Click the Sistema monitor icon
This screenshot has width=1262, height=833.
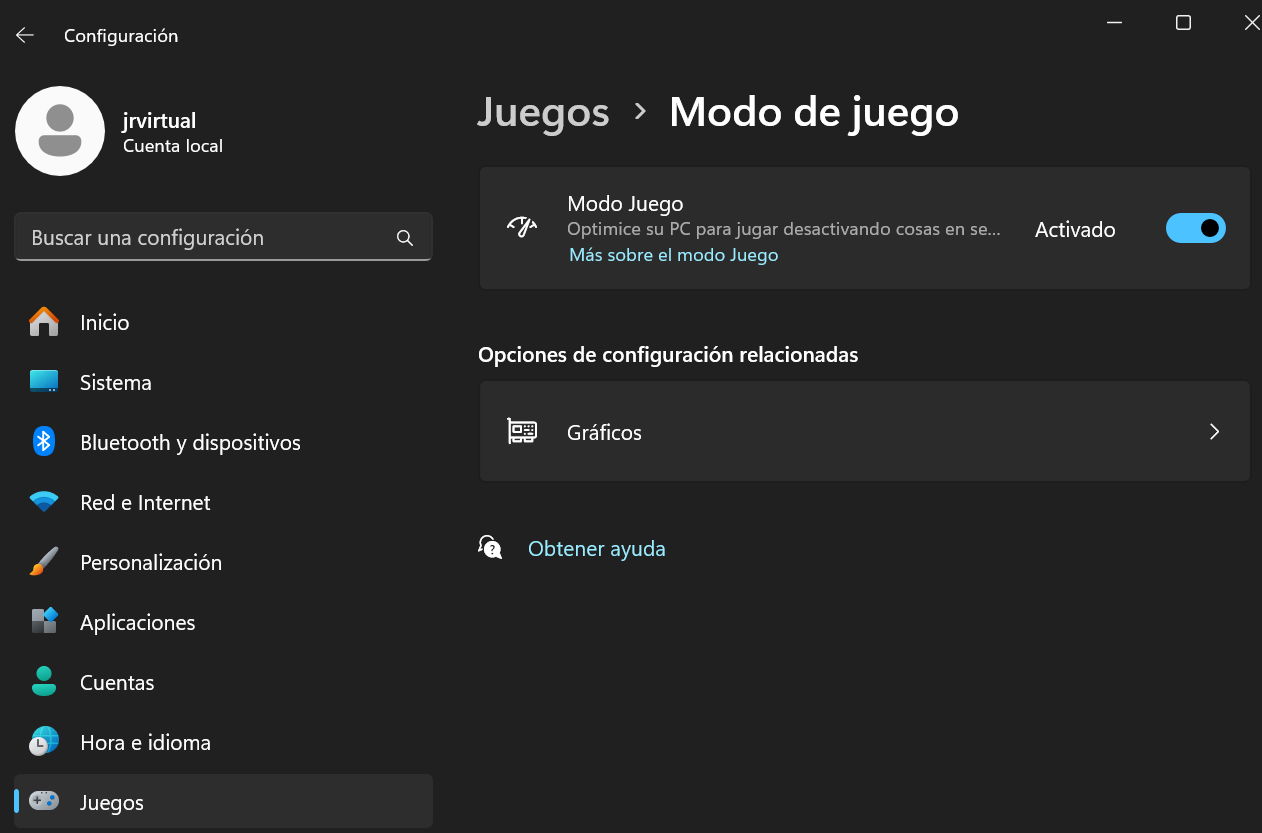(x=44, y=382)
